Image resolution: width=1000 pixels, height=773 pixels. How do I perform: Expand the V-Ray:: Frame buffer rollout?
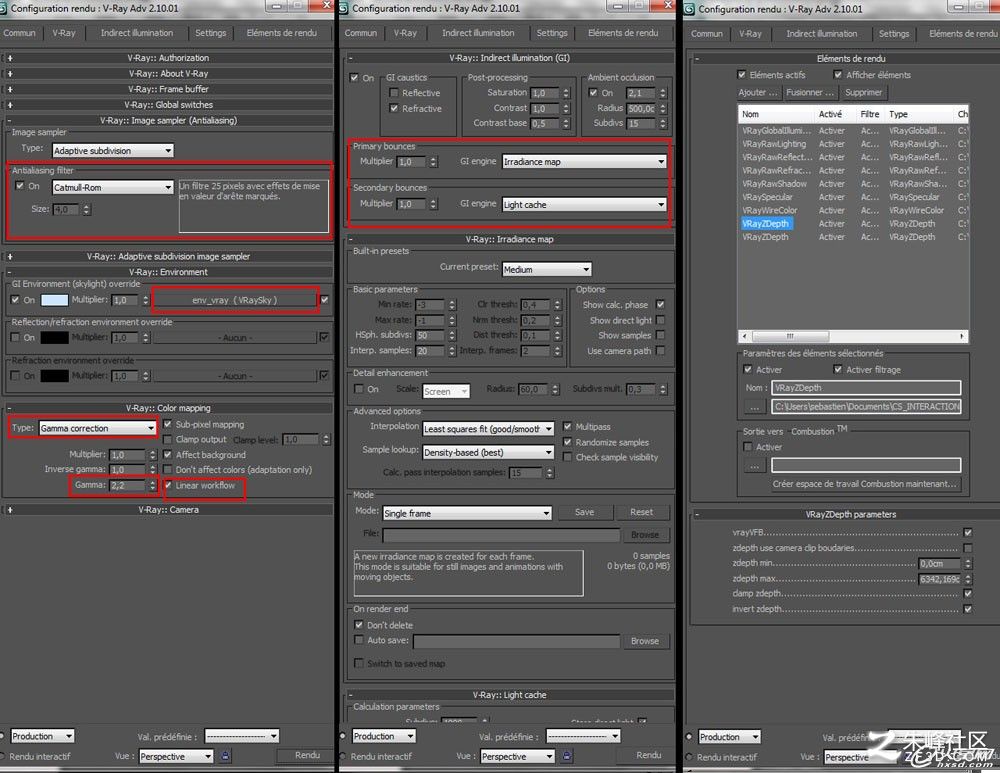tap(168, 89)
